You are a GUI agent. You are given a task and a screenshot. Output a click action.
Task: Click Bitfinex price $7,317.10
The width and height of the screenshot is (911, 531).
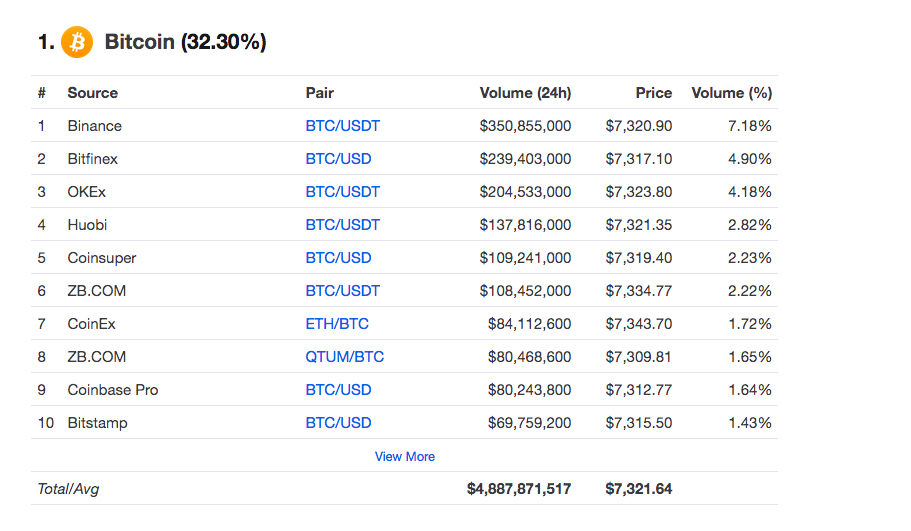[x=639, y=159]
